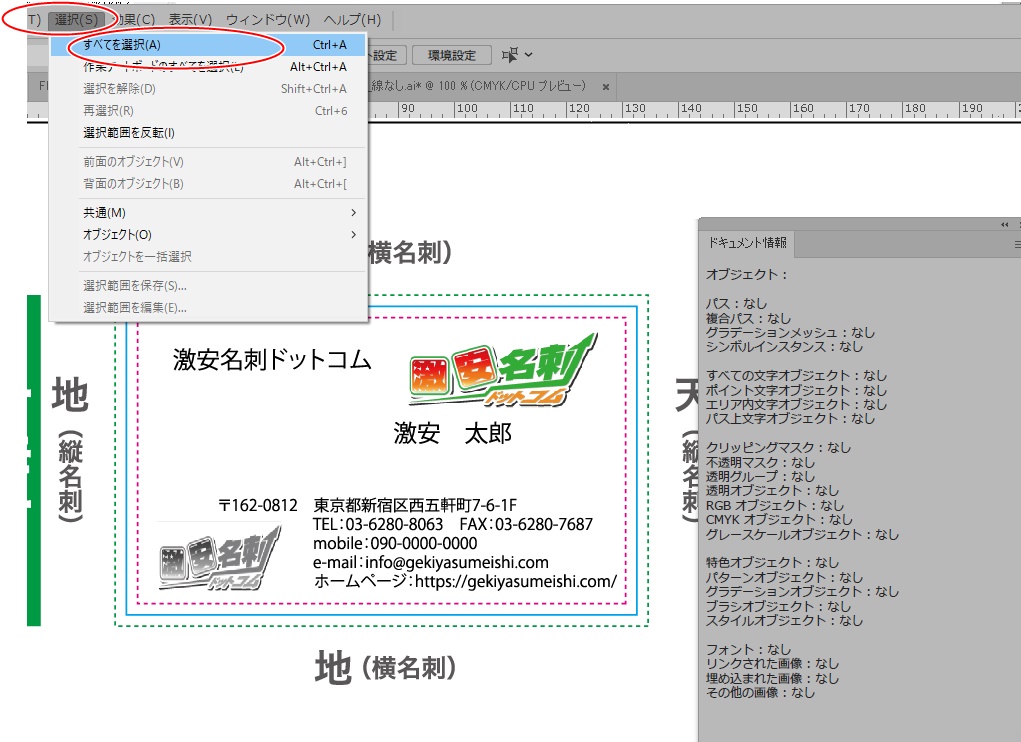
Task: Click the エリア内文字オブジェクト：なし row
Action: pyautogui.click(x=797, y=405)
